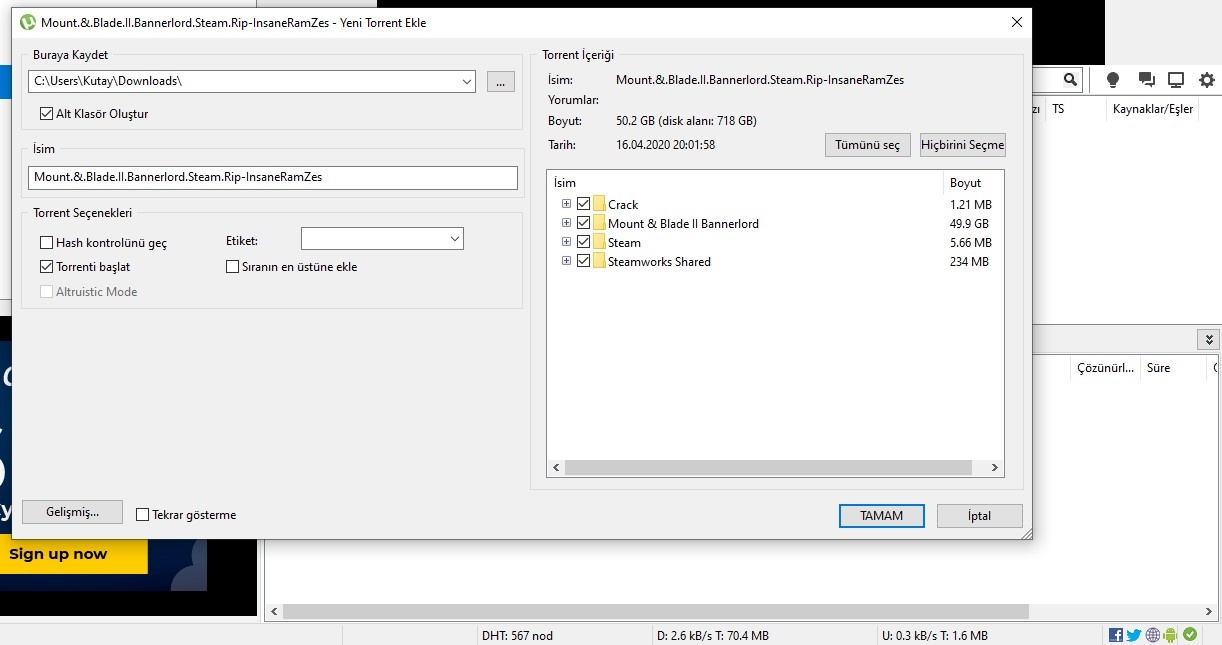Click the İsim column header in file list

(745, 183)
